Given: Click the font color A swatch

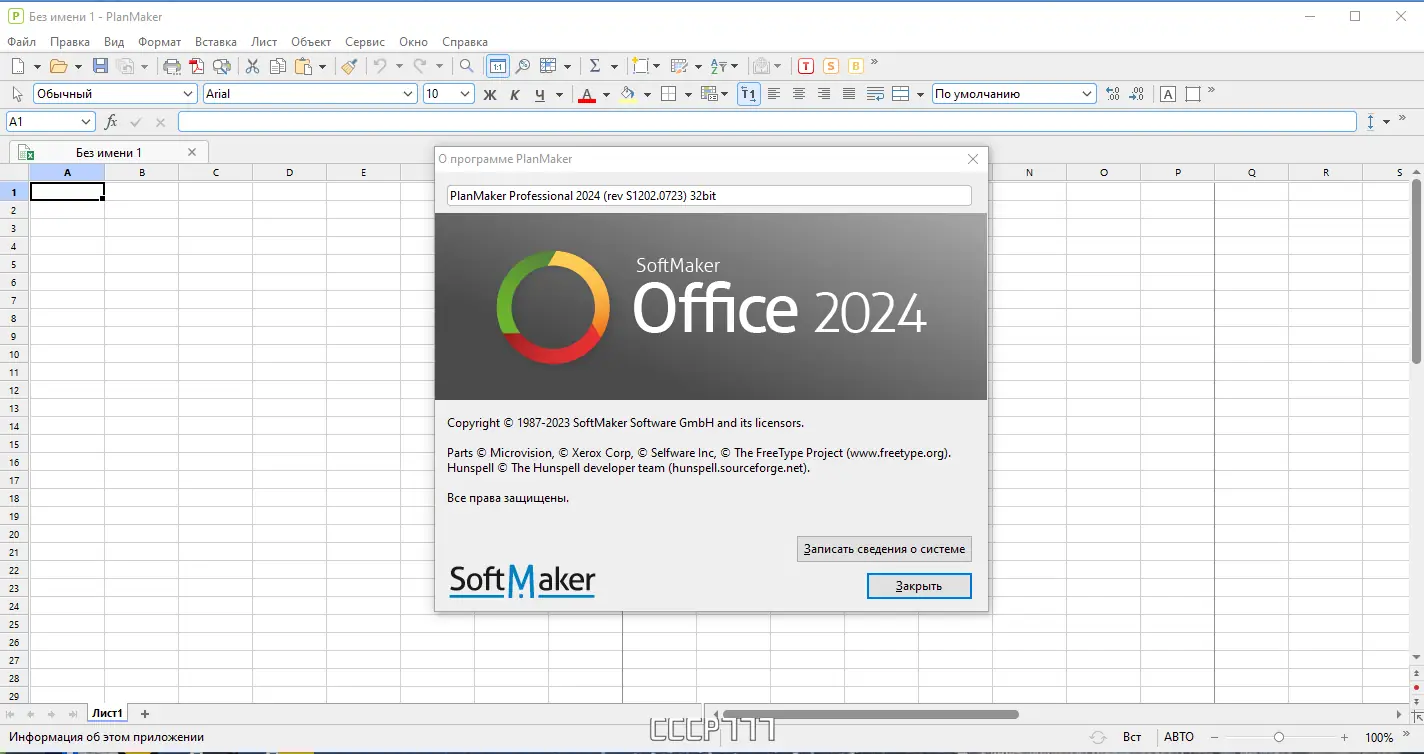Looking at the screenshot, I should coord(587,95).
